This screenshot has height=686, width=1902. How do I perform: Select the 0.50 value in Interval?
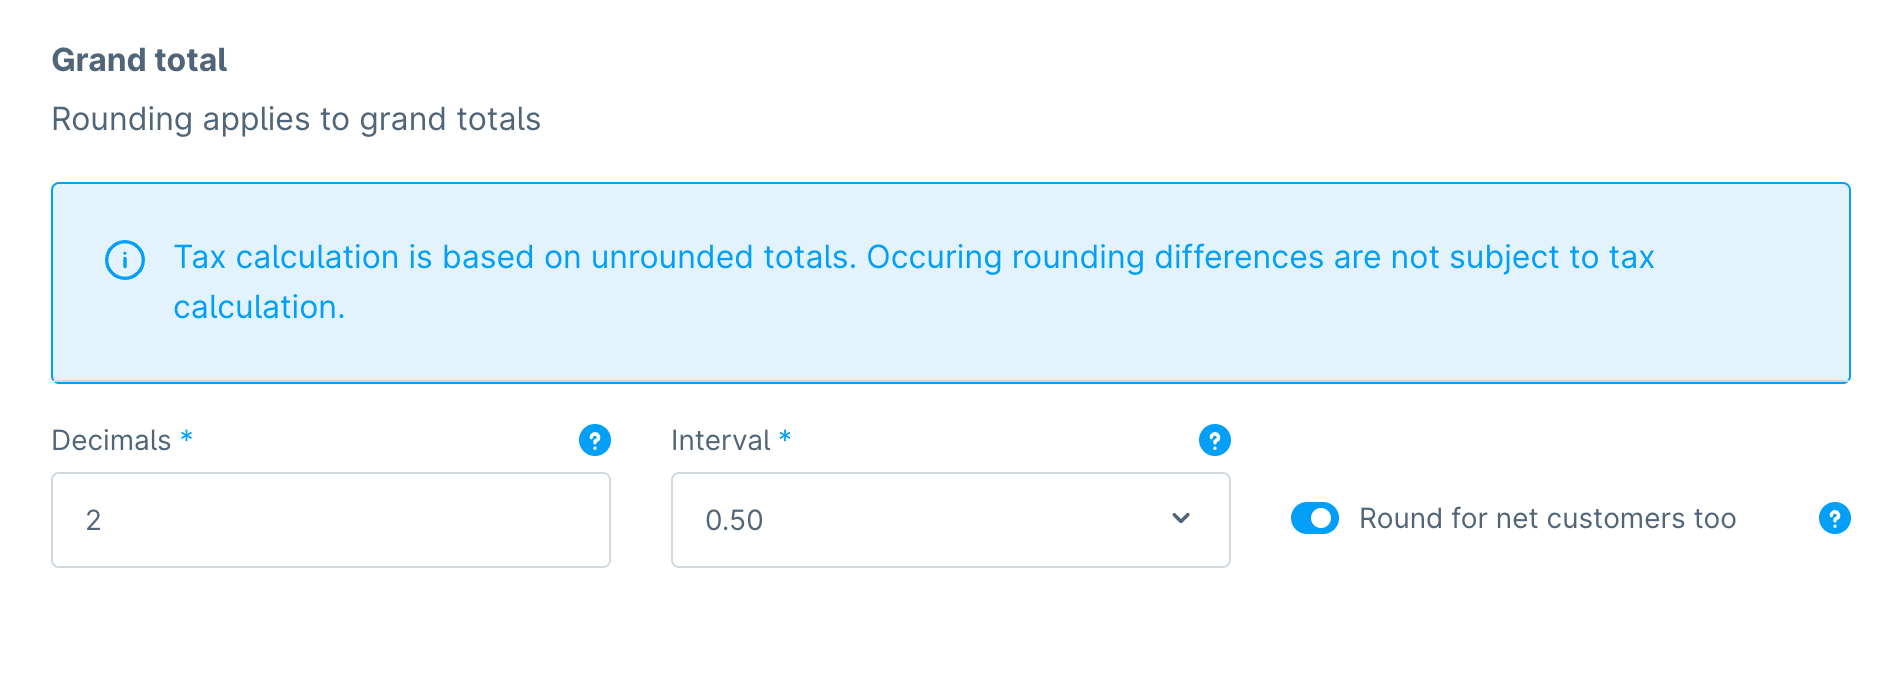734,520
